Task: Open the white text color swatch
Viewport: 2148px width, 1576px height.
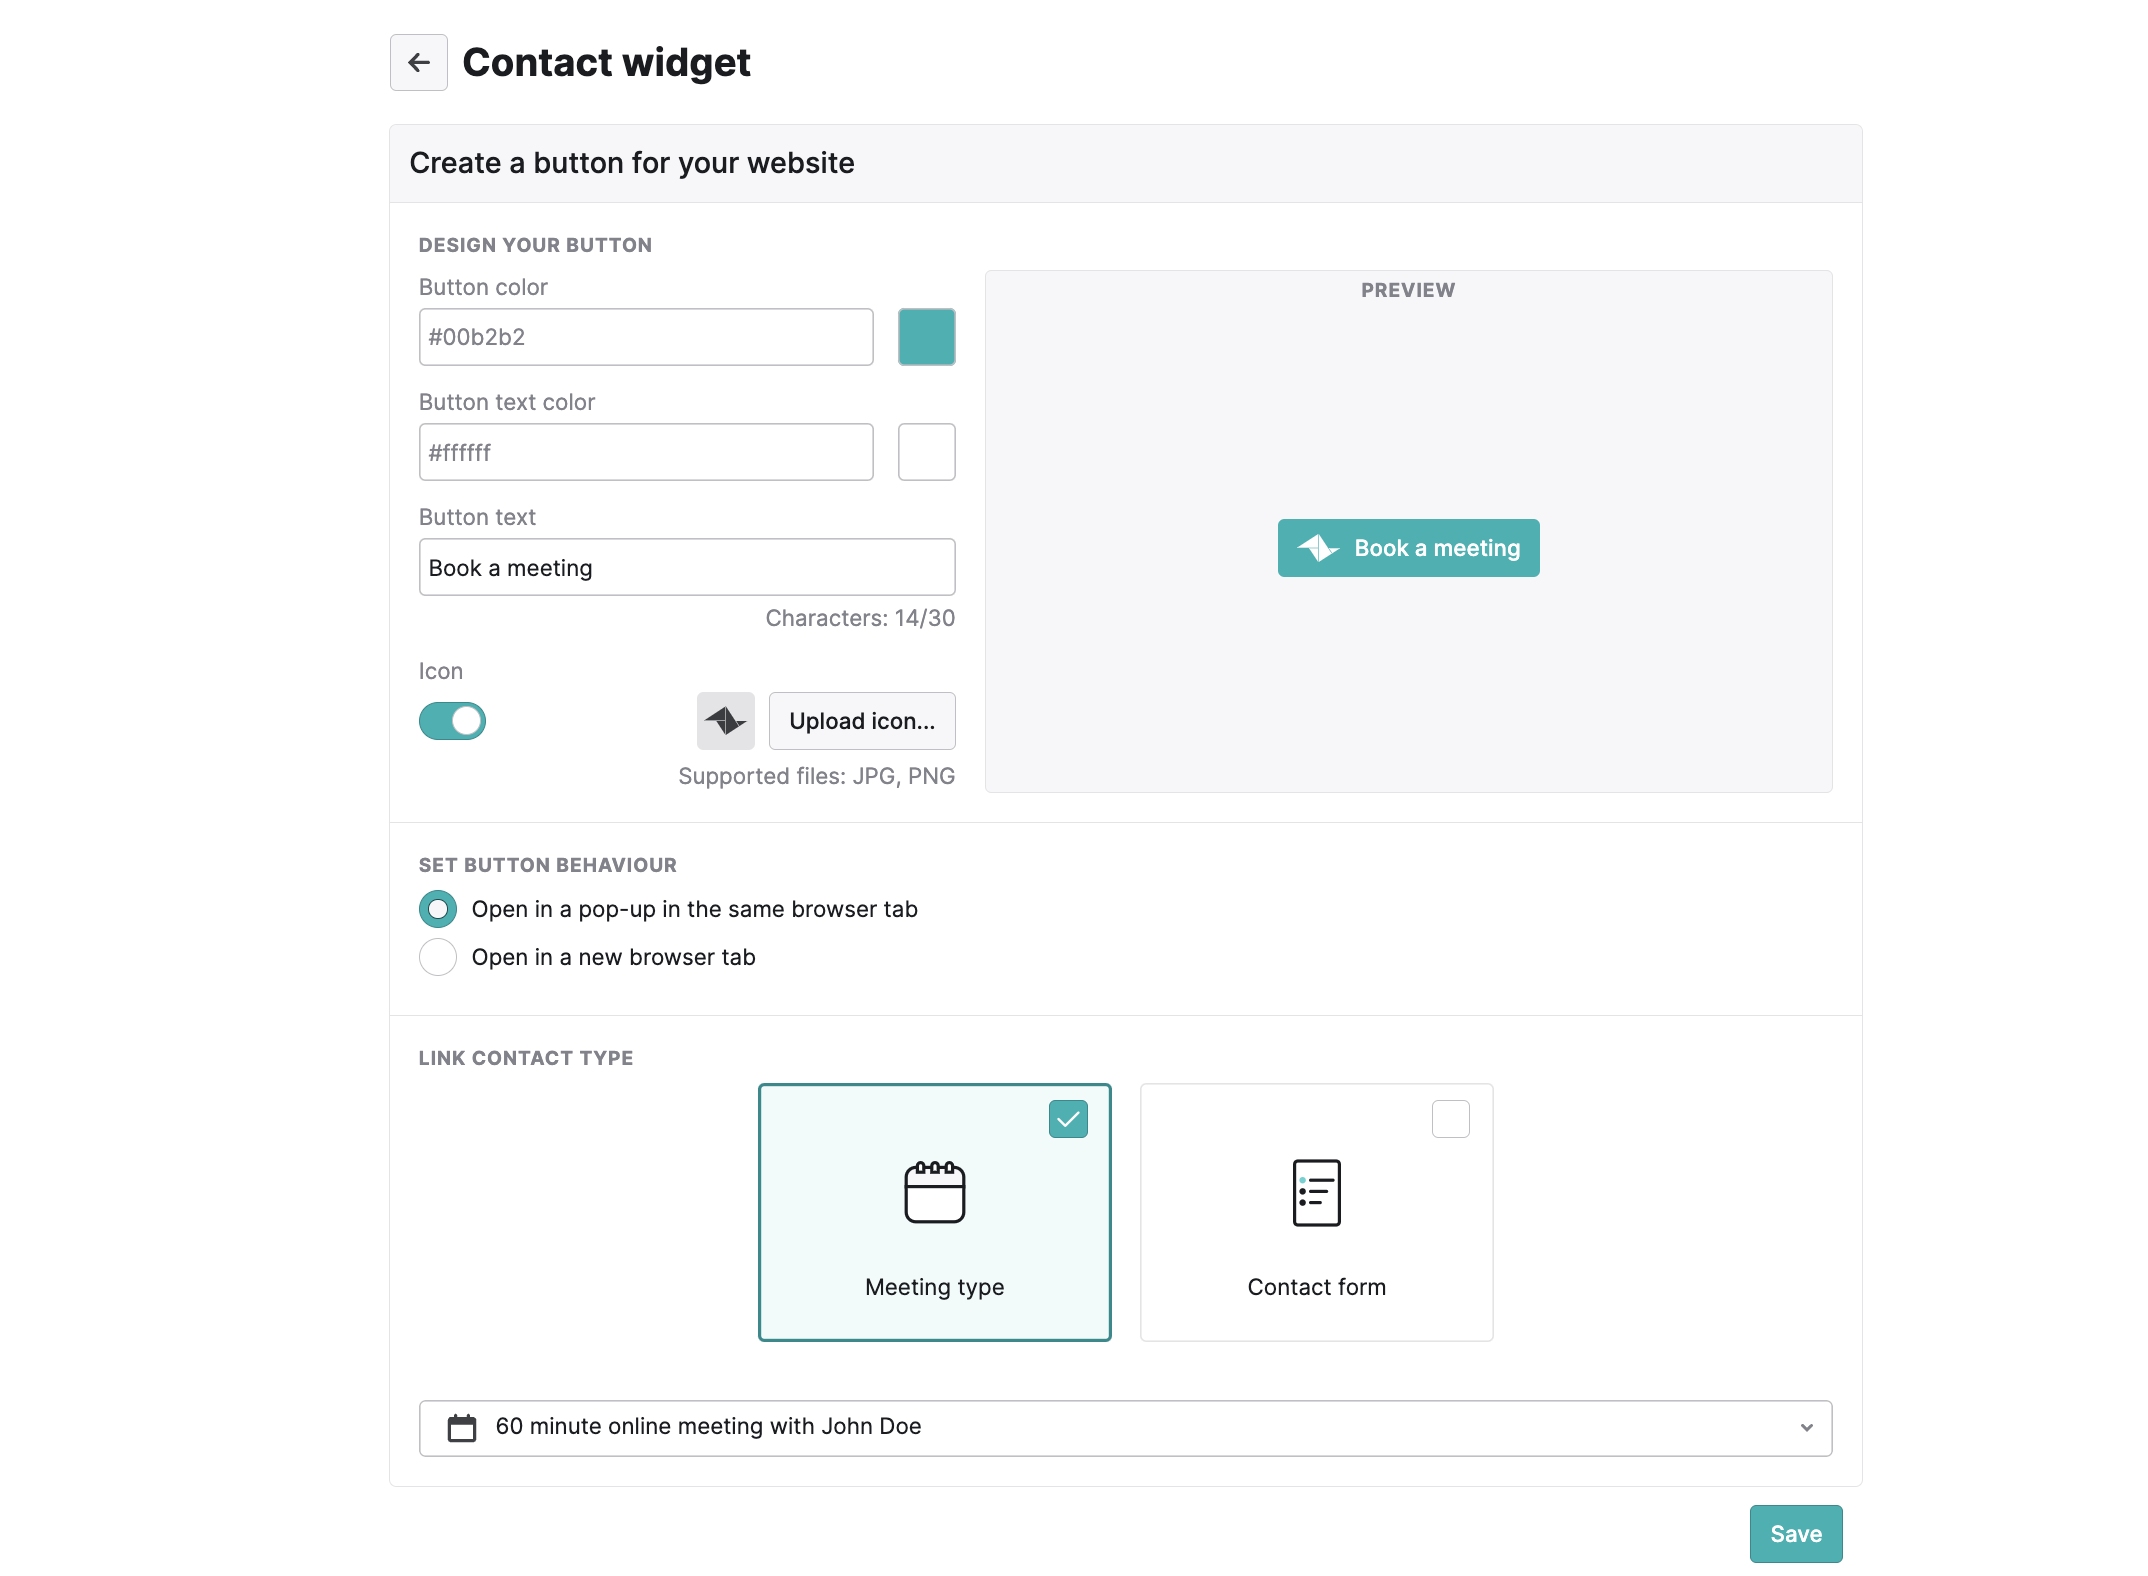Action: pyautogui.click(x=926, y=452)
